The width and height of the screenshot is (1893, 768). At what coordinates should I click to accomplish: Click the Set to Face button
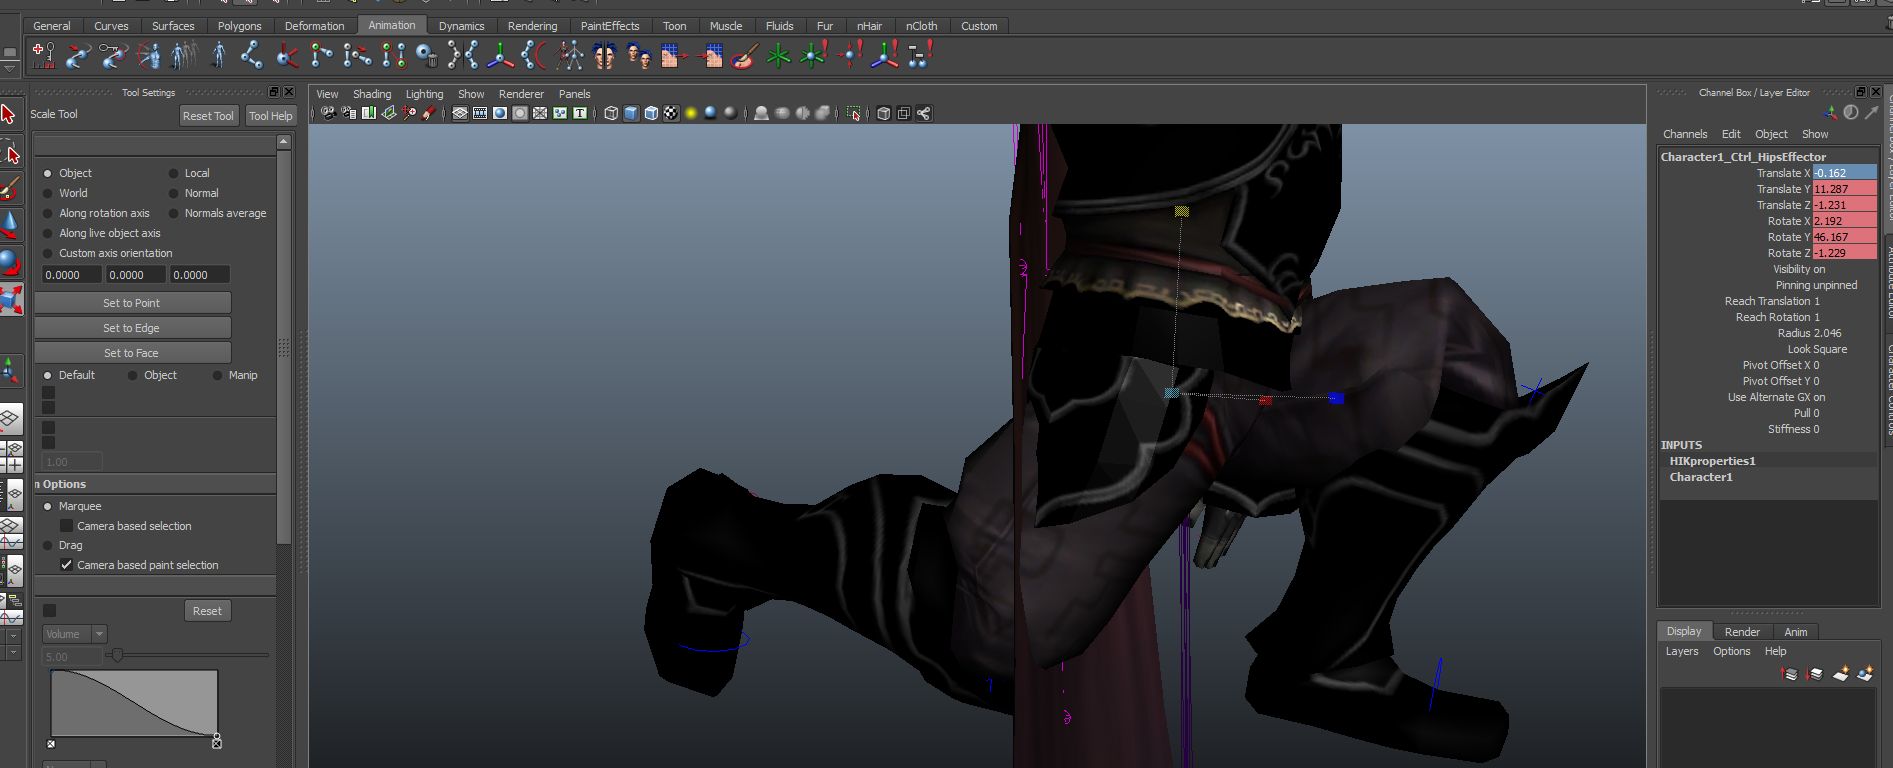tap(132, 353)
